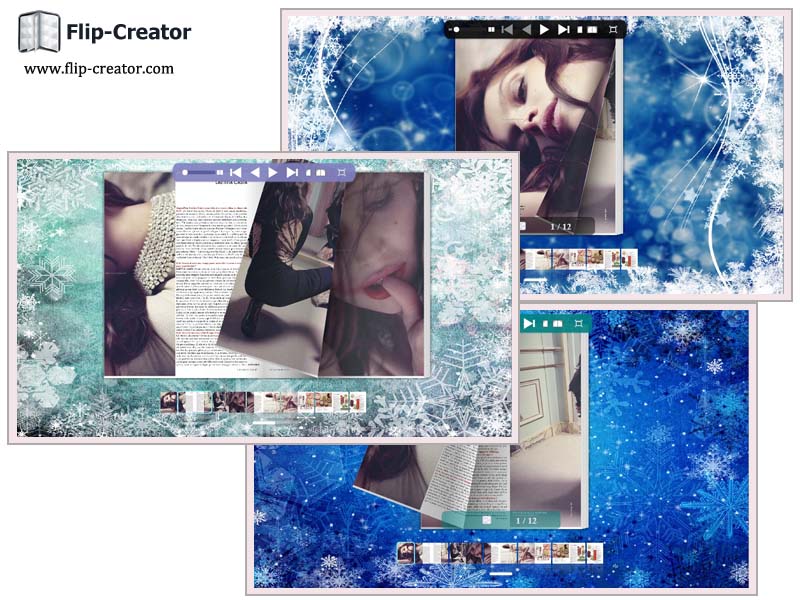The width and height of the screenshot is (800, 600).
Task: Switch to double-page view in green toolbar
Action: pos(558,324)
